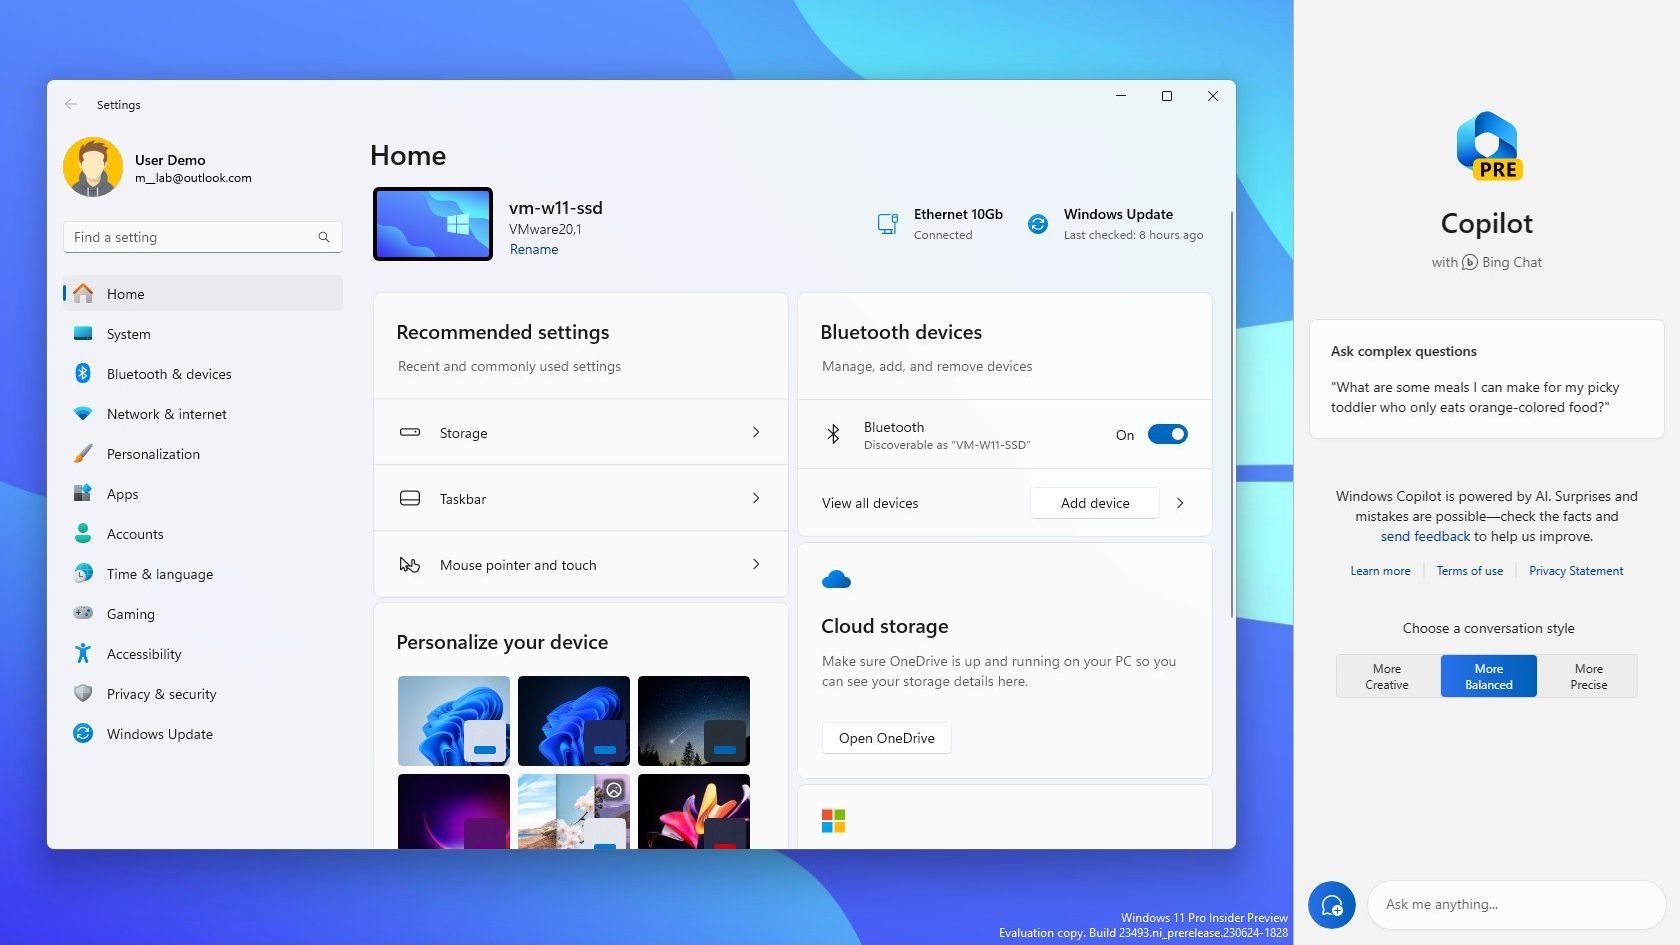
Task: Expand the Taskbar settings chevron
Action: (x=756, y=498)
